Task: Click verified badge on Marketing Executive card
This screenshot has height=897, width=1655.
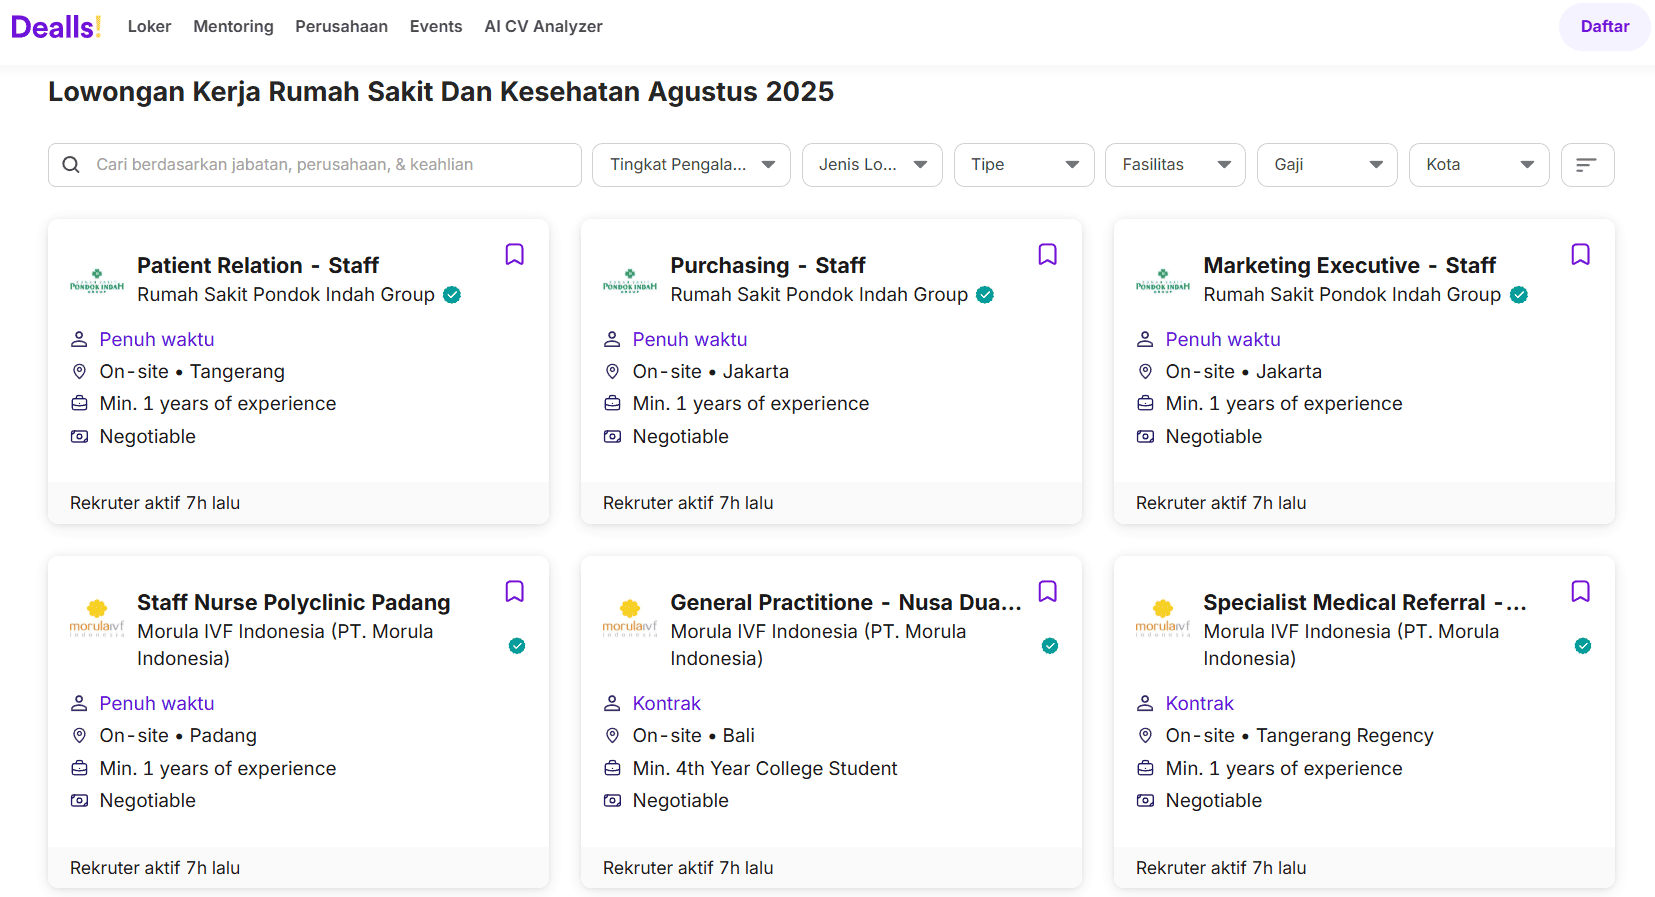Action: point(1519,295)
